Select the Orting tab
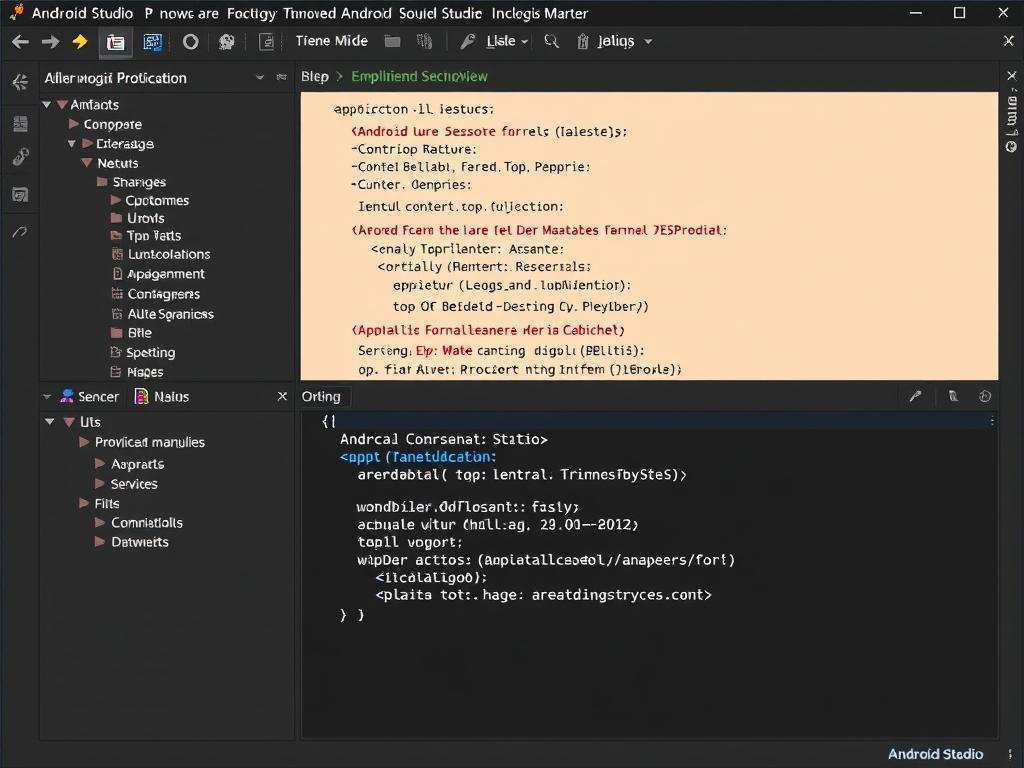Screen dimensions: 1024x768 tap(321, 397)
